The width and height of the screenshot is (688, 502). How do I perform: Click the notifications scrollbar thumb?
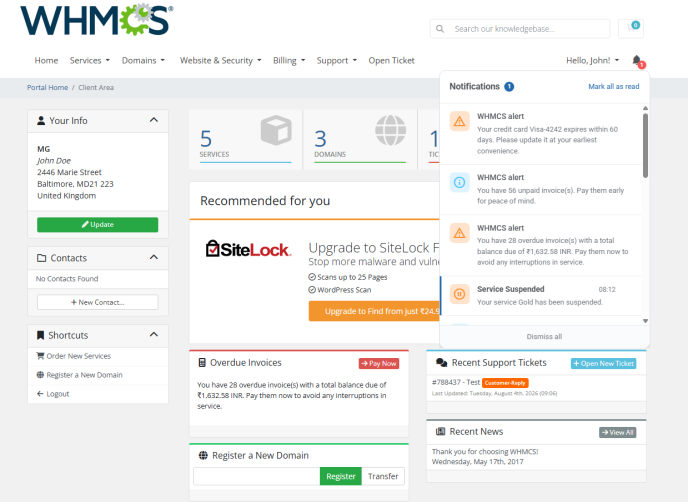click(645, 146)
